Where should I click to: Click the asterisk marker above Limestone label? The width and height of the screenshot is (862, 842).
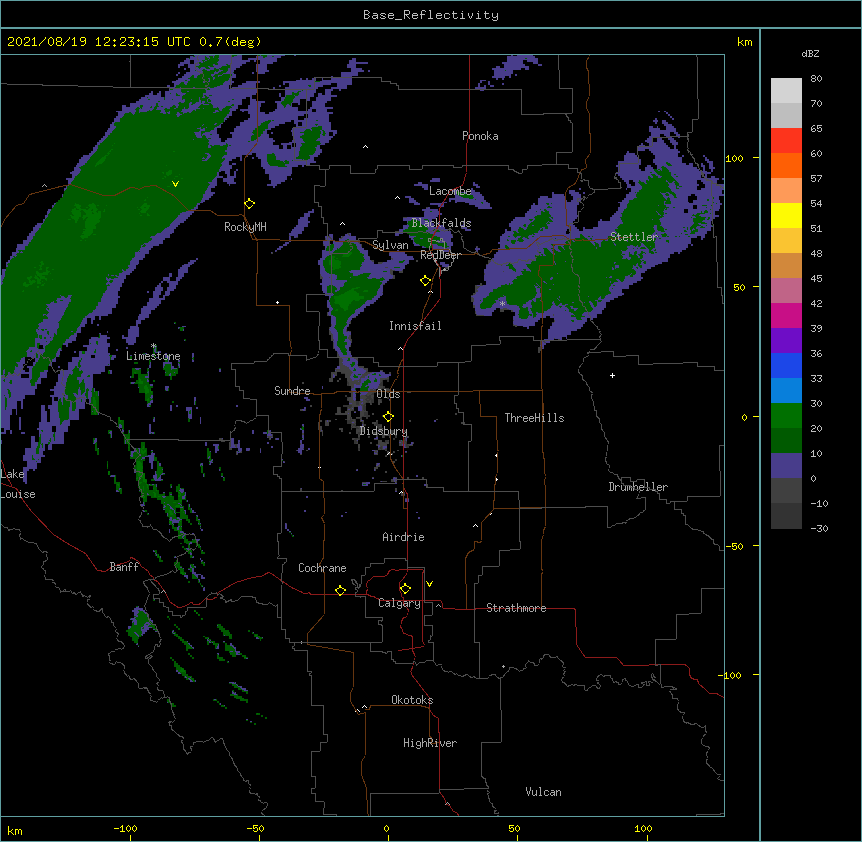click(154, 346)
